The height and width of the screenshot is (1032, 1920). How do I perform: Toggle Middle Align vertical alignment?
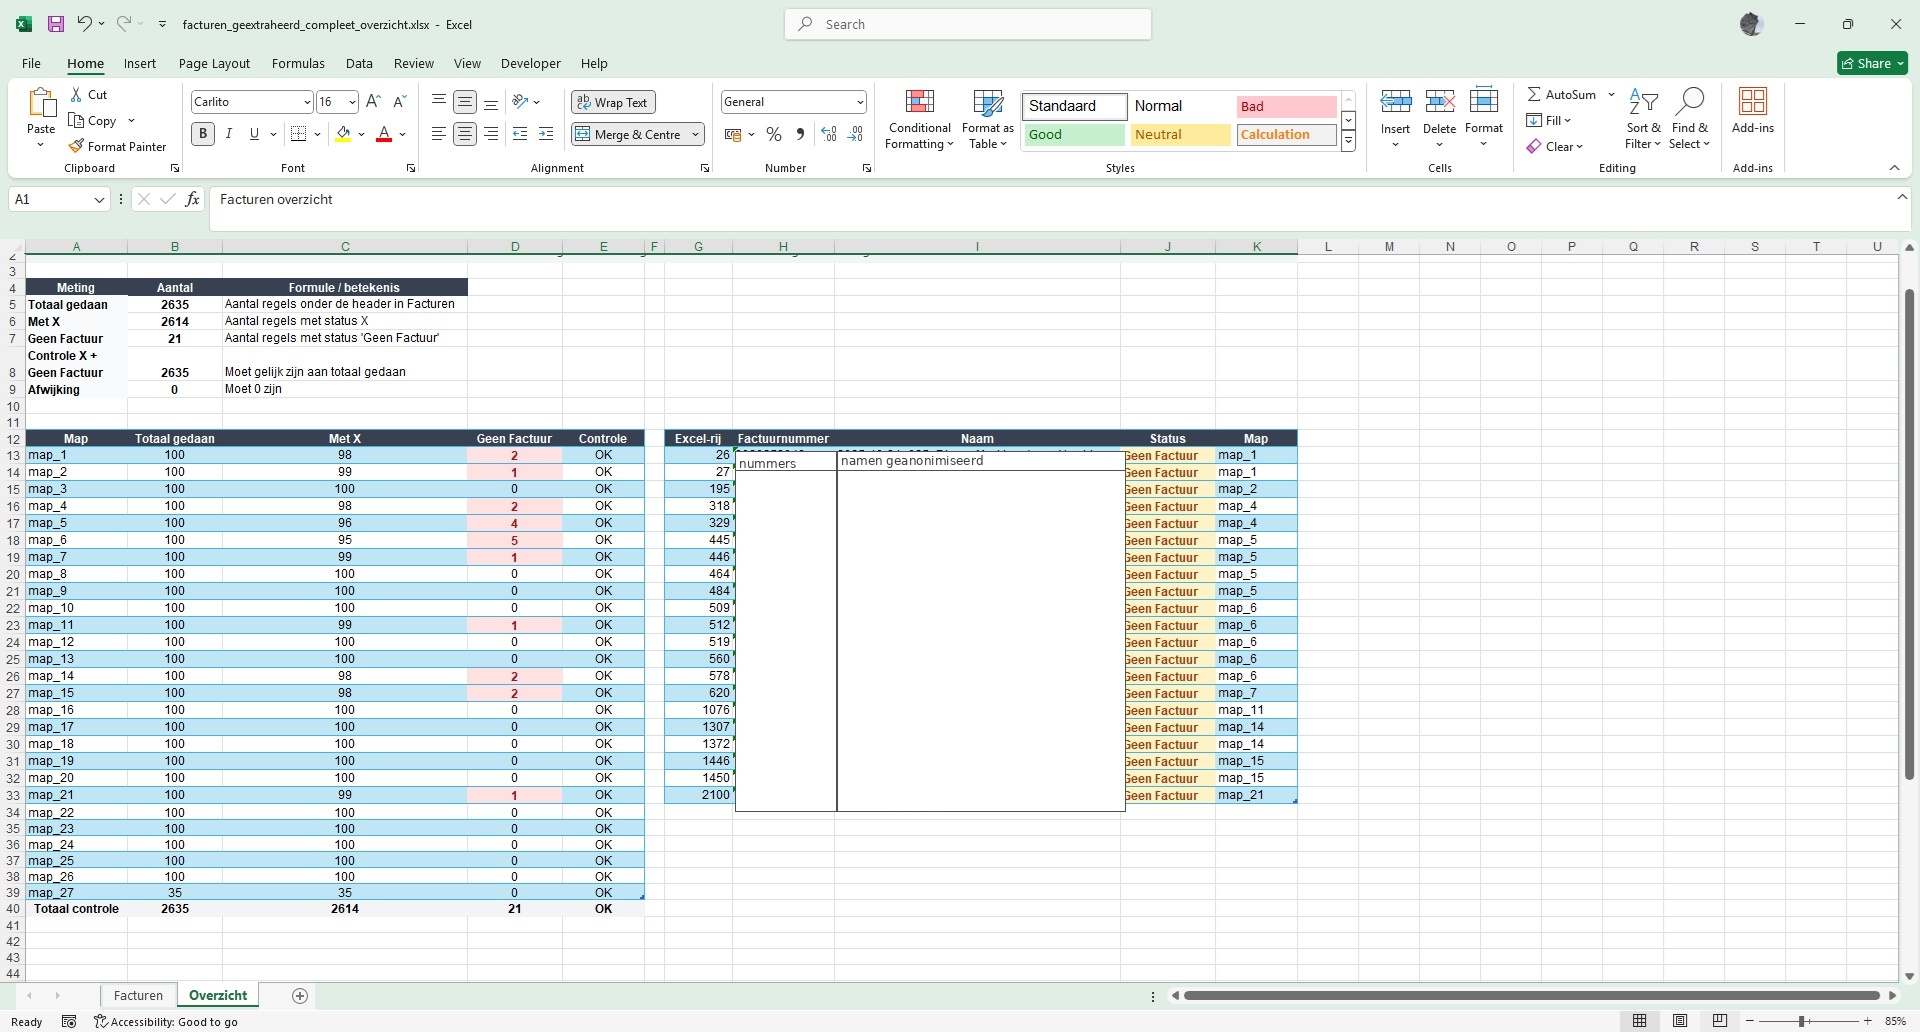click(465, 102)
